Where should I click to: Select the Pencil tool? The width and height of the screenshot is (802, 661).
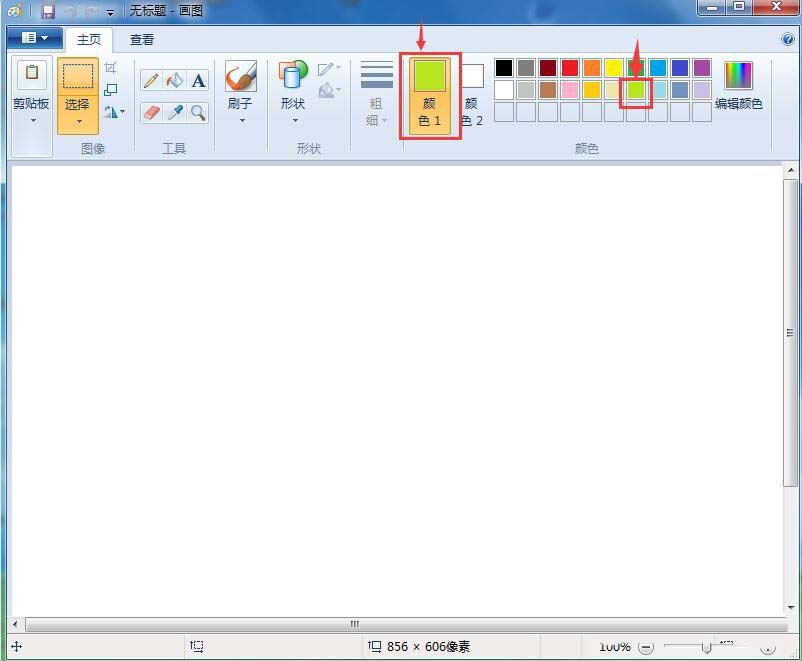tap(151, 80)
